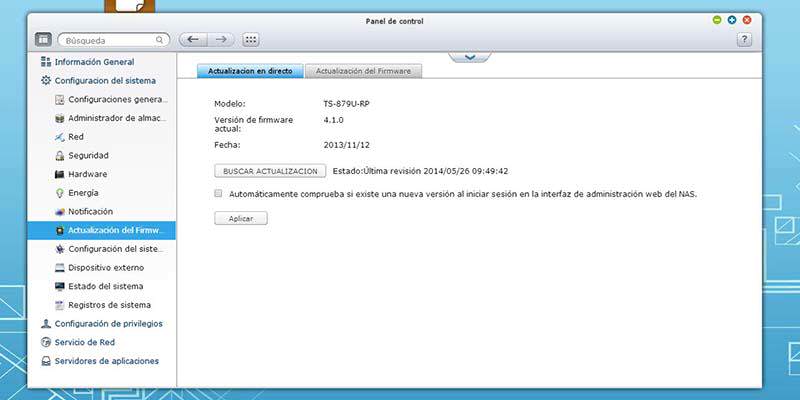Click the Configuración del sistema backup icon

[60, 249]
